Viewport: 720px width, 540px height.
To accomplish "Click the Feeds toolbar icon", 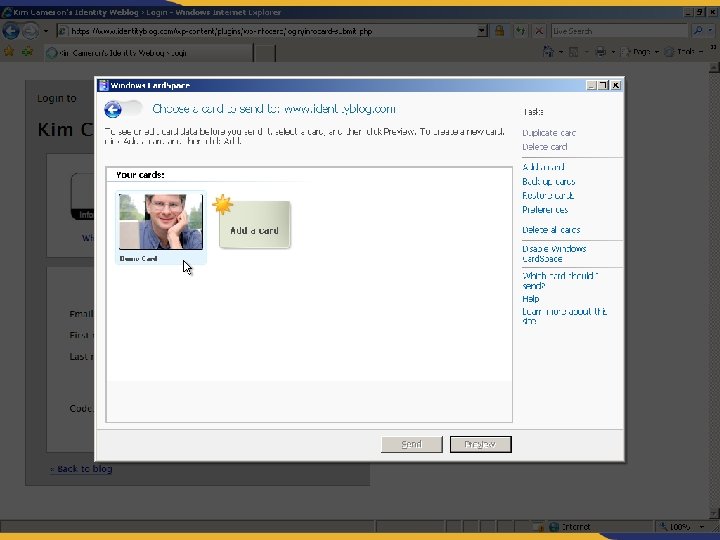I will click(574, 52).
